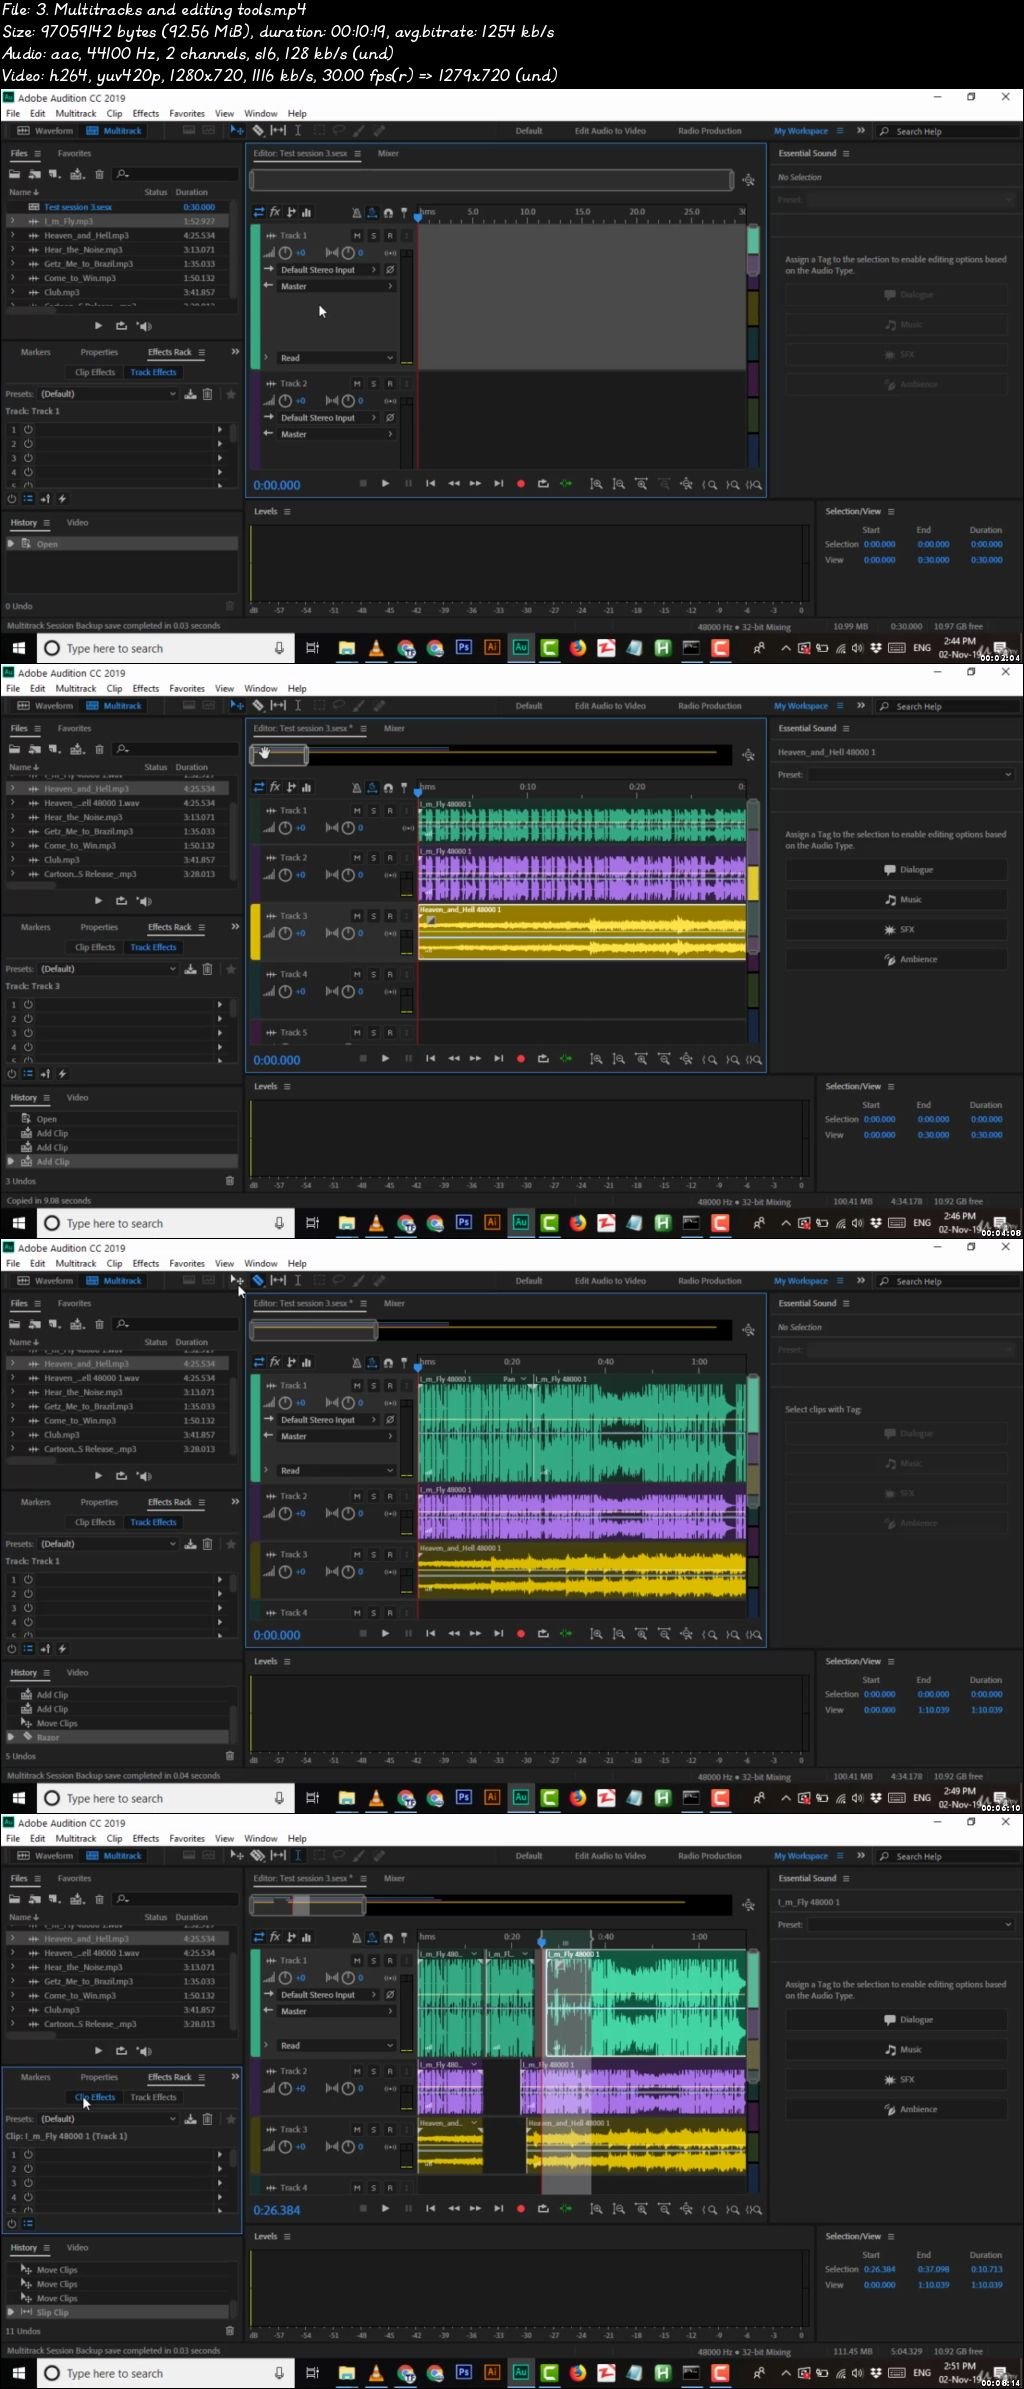The image size is (1024, 2389).
Task: Click Play transport button in first screenshot
Action: click(x=386, y=484)
